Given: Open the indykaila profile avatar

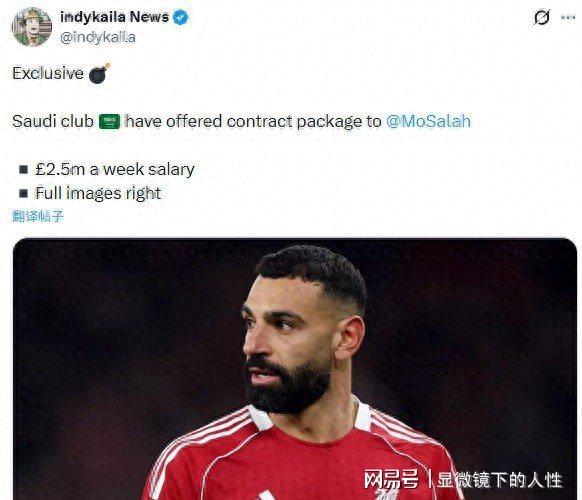Looking at the screenshot, I should click(32, 27).
